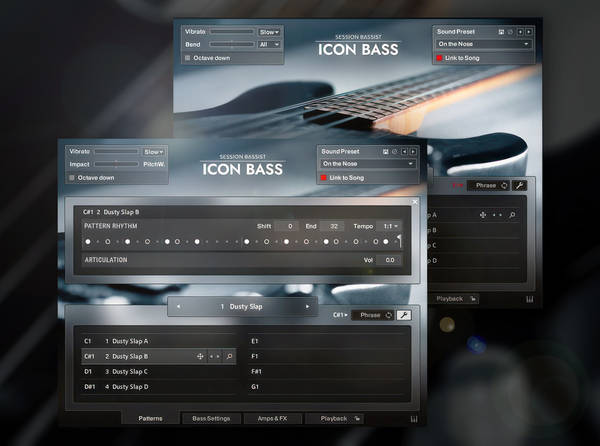Toggle Link to Song in the back window
Screen dimensions: 600x446
click(439, 58)
